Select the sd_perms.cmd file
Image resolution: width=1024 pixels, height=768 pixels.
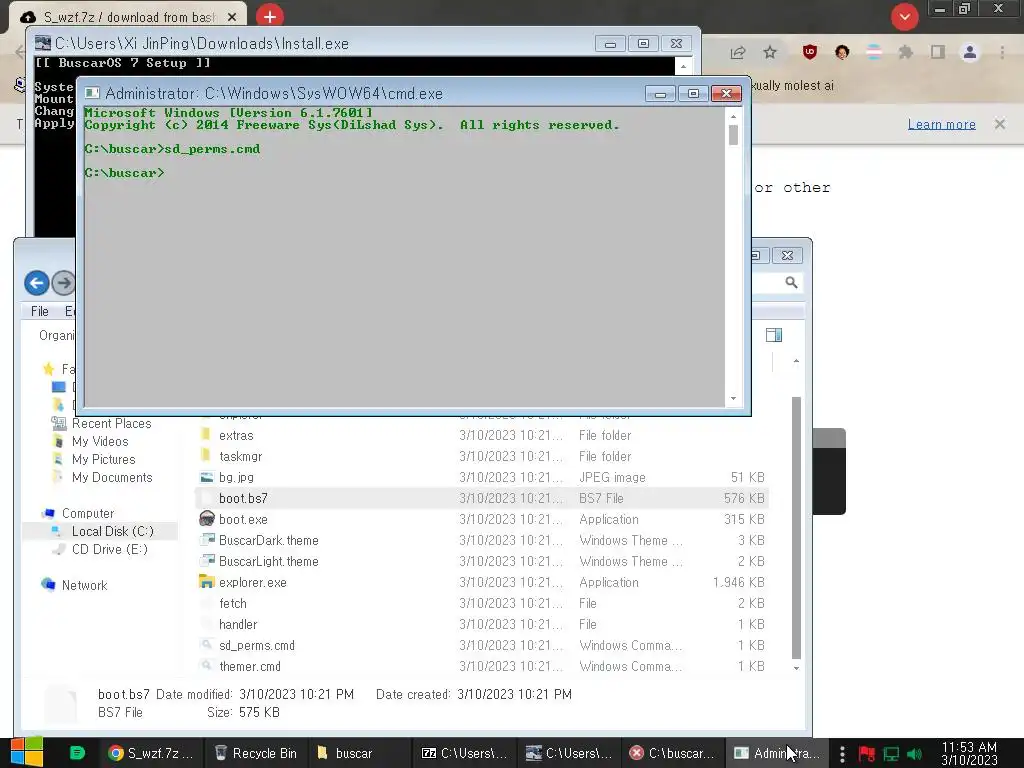(x=257, y=645)
